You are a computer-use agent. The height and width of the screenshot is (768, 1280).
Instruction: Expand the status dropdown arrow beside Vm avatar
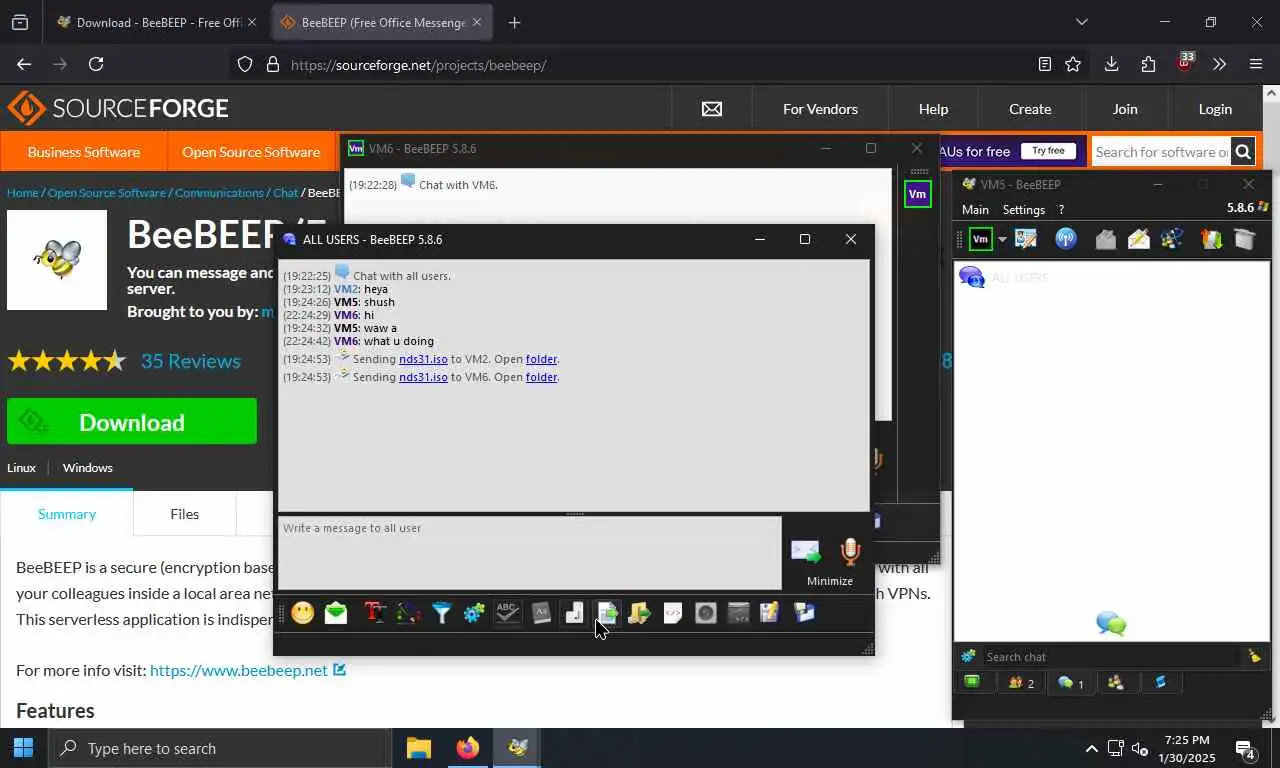tap(1002, 240)
